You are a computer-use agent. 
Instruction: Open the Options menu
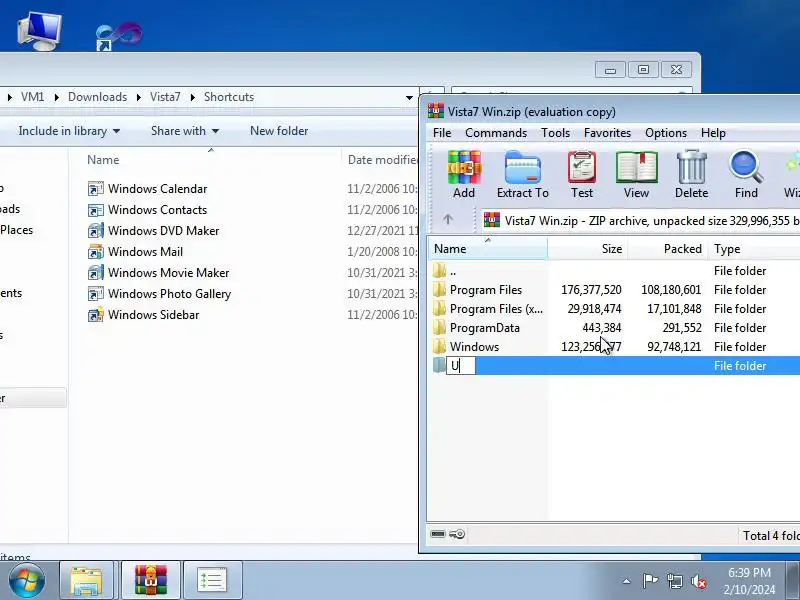coord(666,133)
